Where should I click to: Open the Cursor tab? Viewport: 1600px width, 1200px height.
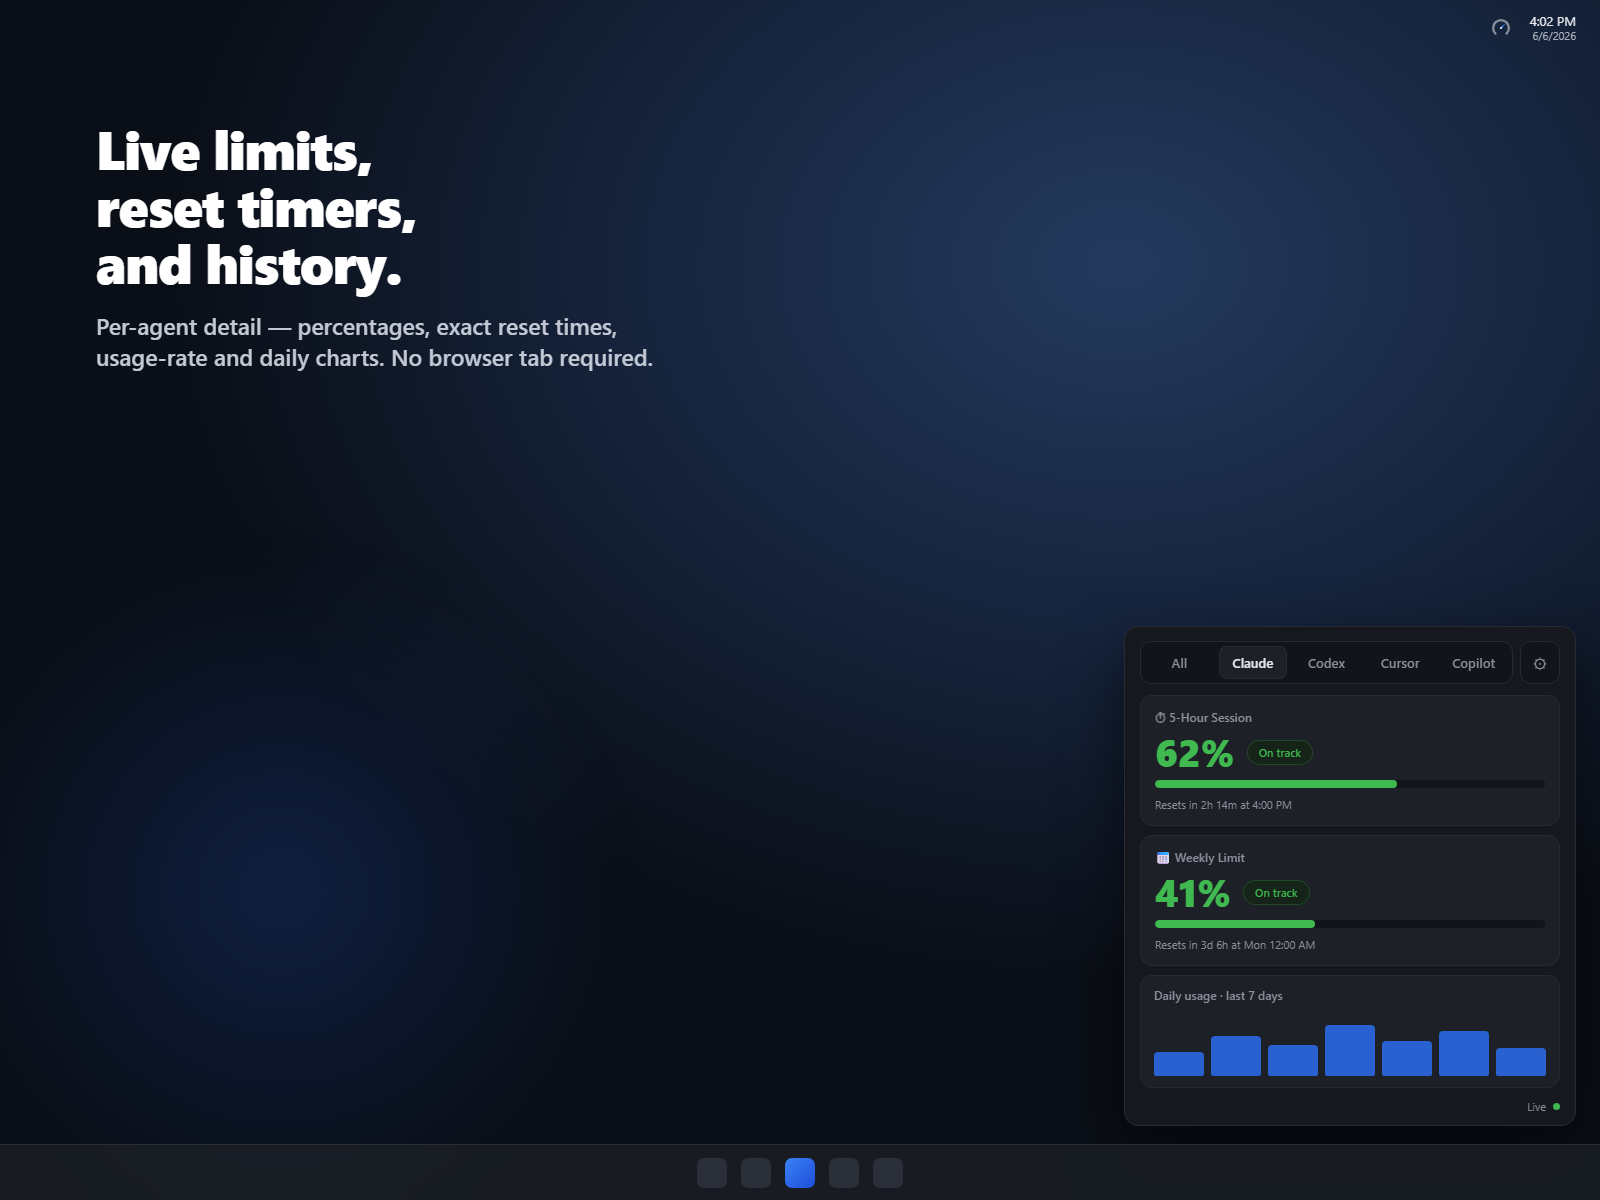pos(1400,663)
